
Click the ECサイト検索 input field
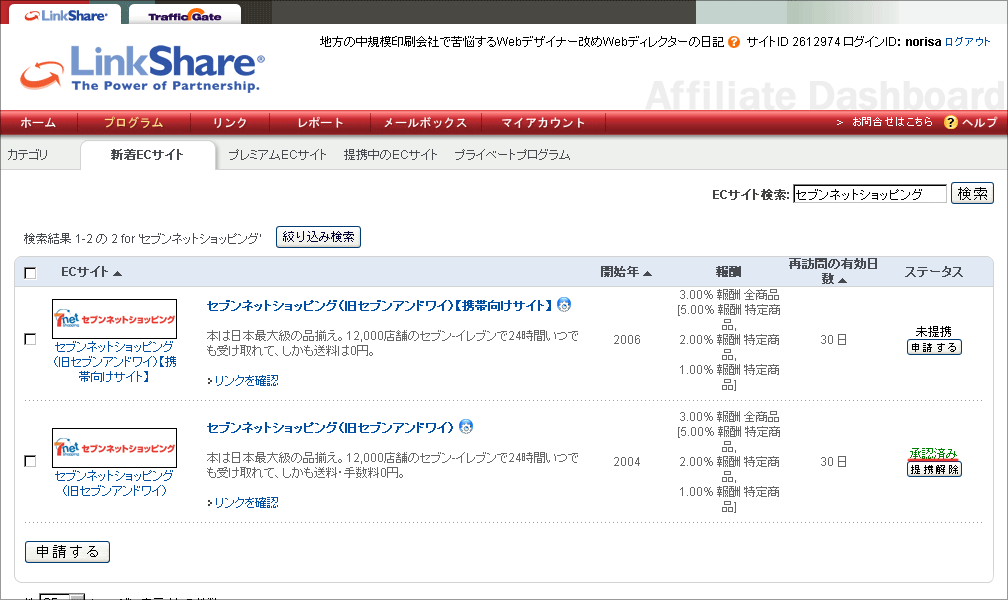870,194
